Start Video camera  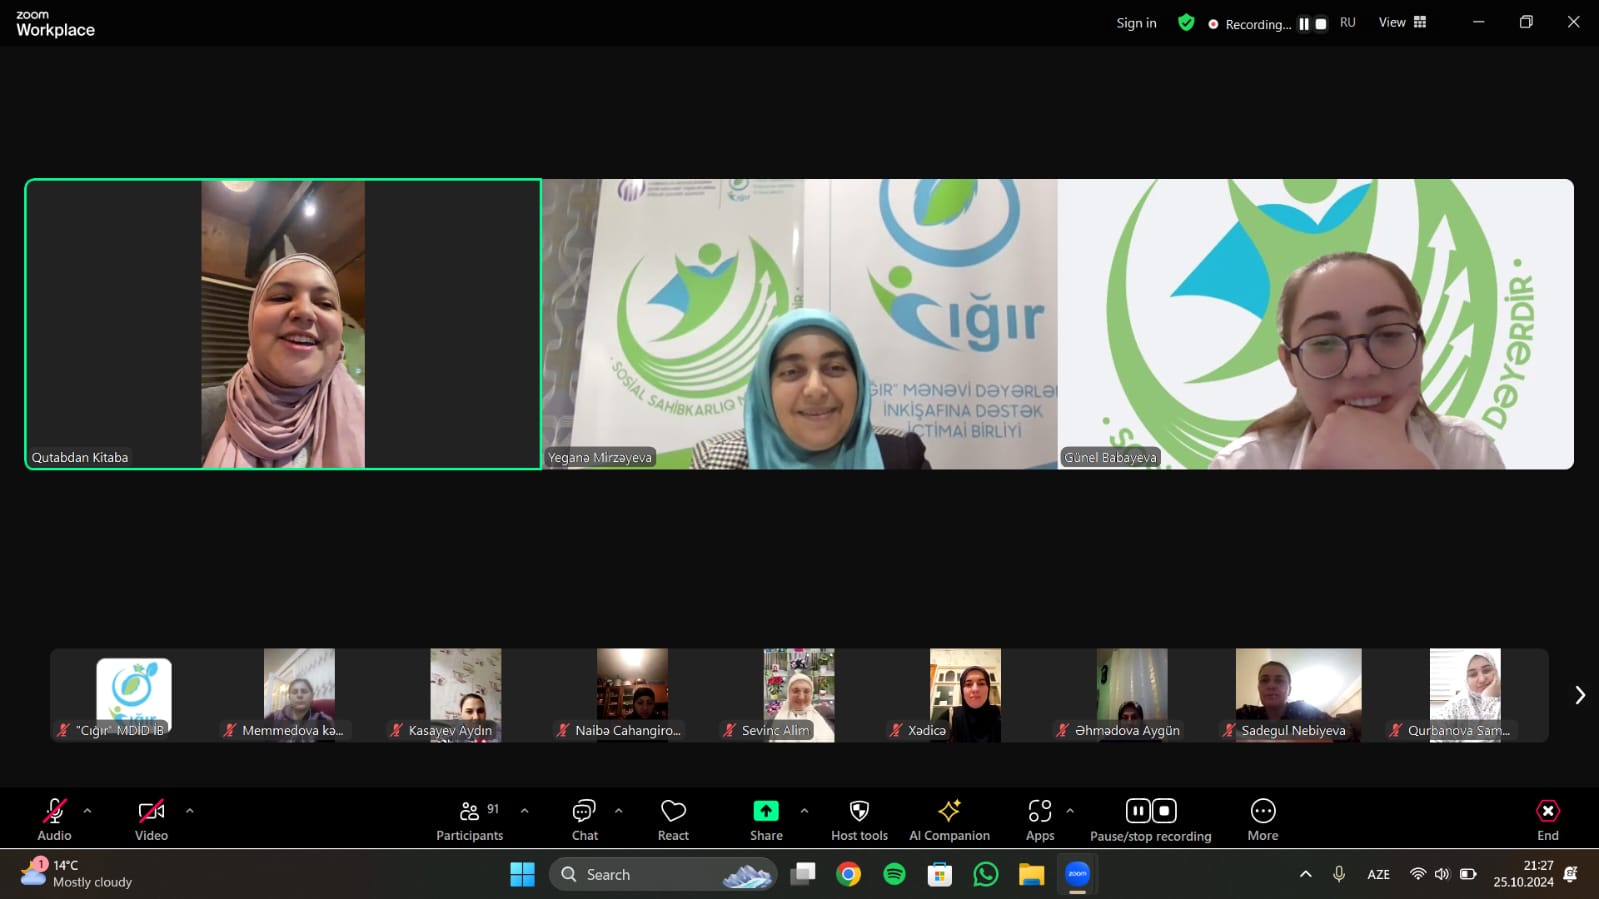(x=151, y=819)
